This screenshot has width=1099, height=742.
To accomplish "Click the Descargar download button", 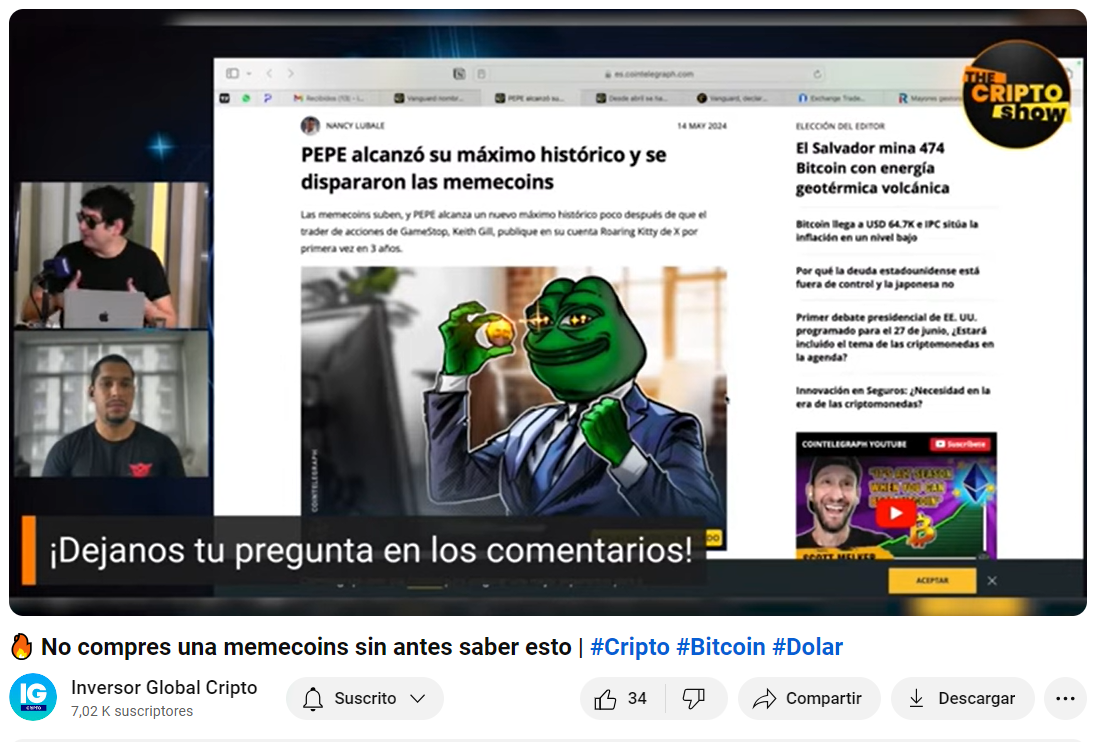I will [x=962, y=699].
